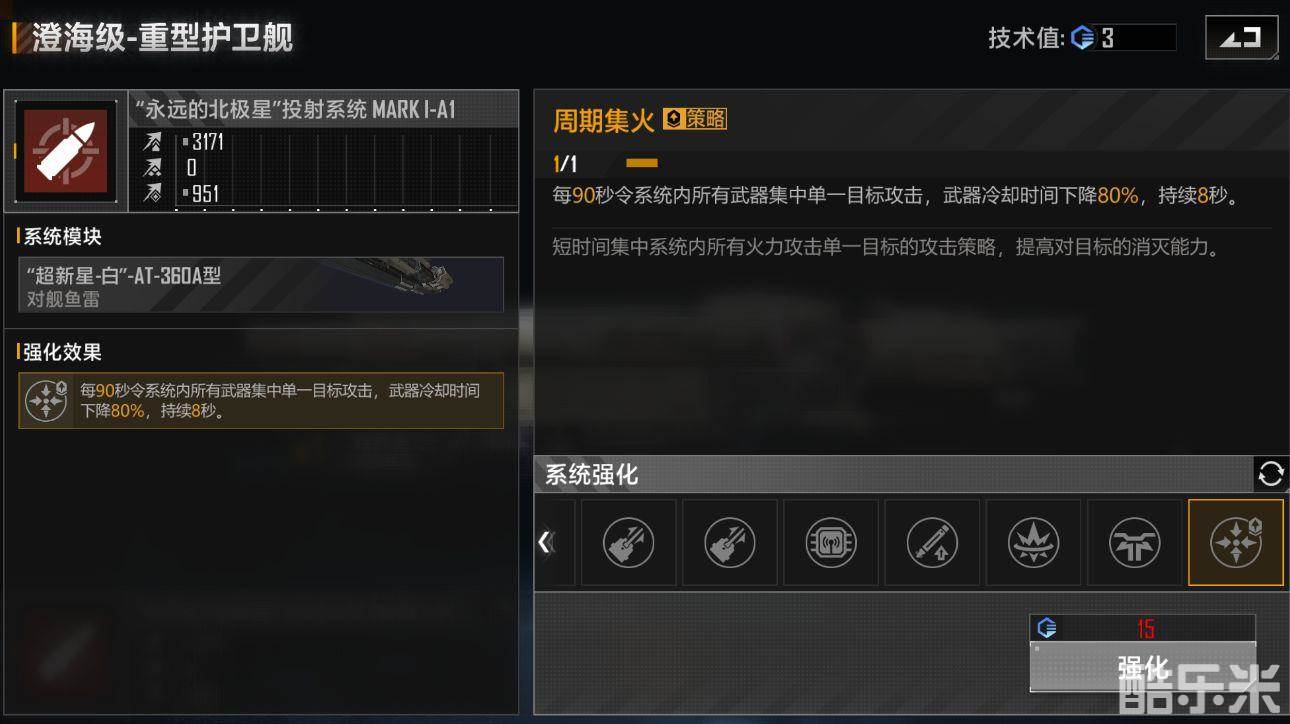Click the 策略 strategy tag label
This screenshot has width=1290, height=724.
pos(695,119)
